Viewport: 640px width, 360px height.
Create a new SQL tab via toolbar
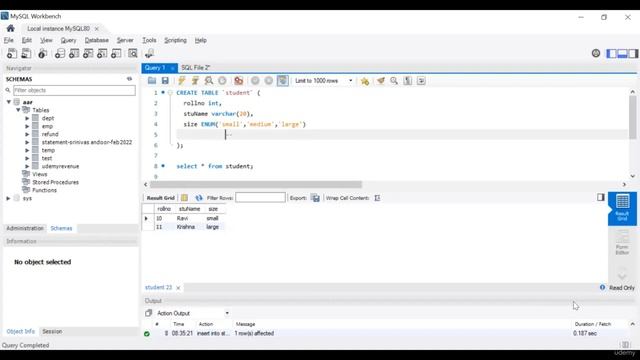[12, 53]
